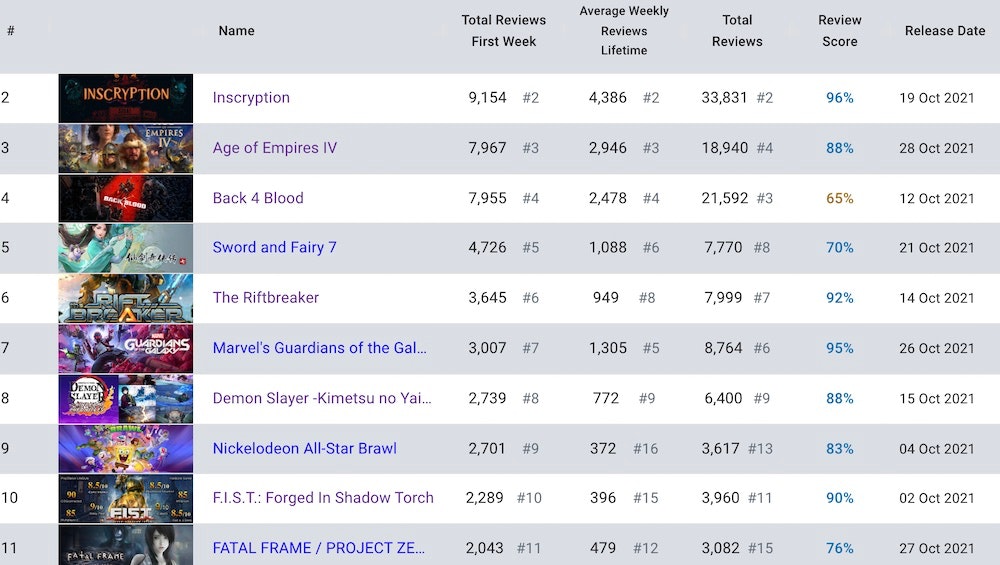Click the Inscryption thumbnail image
The image size is (1000, 565).
(126, 98)
